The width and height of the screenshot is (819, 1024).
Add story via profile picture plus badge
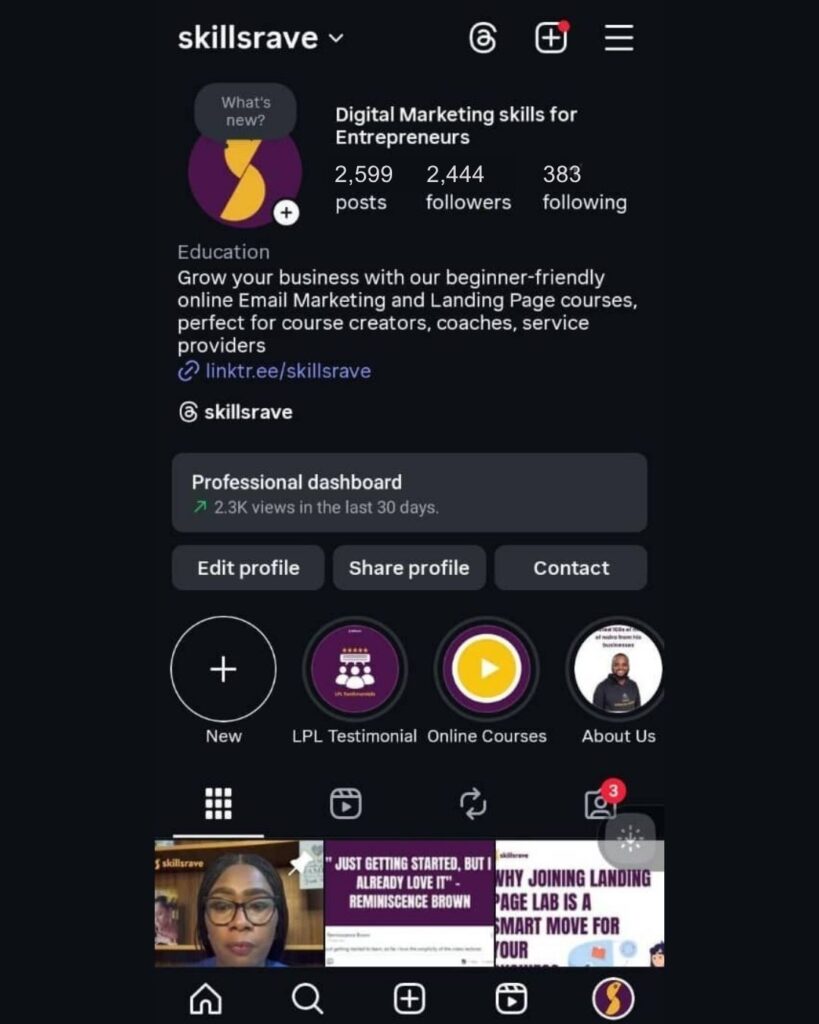pos(286,212)
